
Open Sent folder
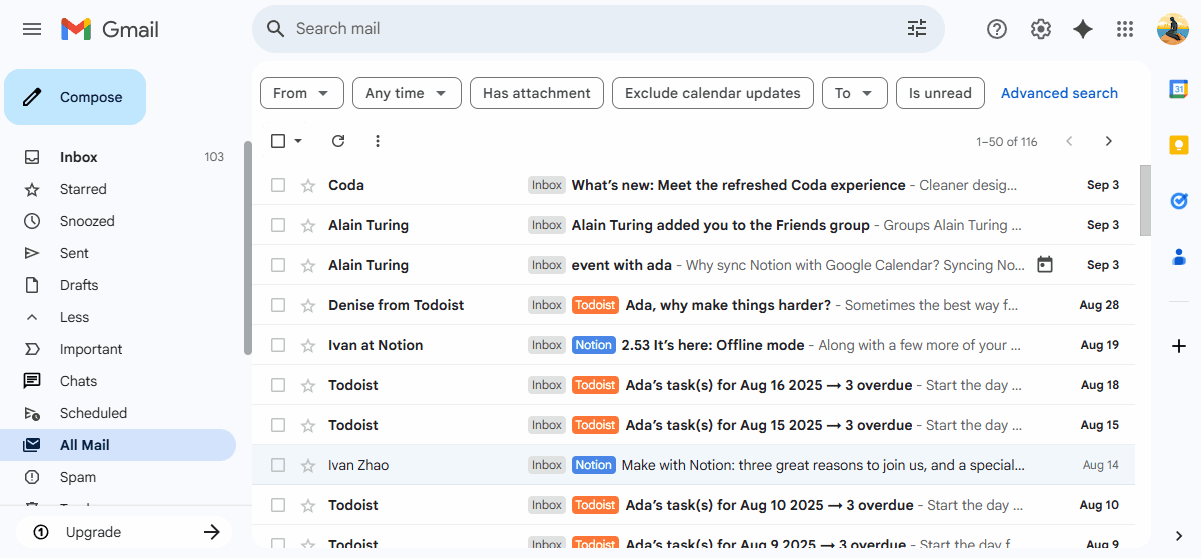120,253
